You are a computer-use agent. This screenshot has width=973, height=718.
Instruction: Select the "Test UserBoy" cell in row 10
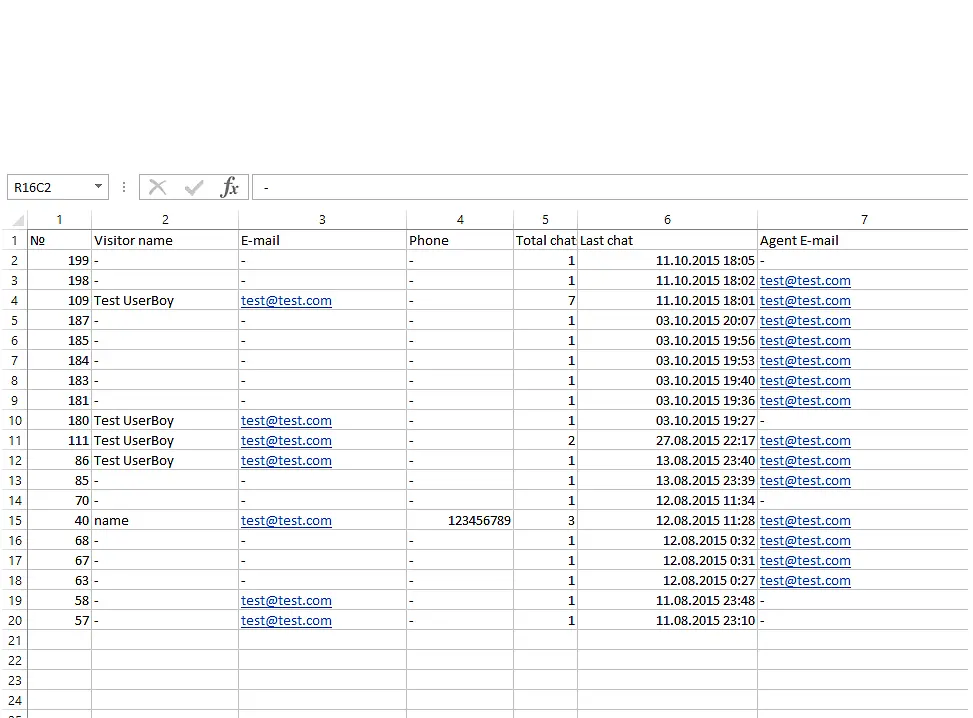pos(164,421)
